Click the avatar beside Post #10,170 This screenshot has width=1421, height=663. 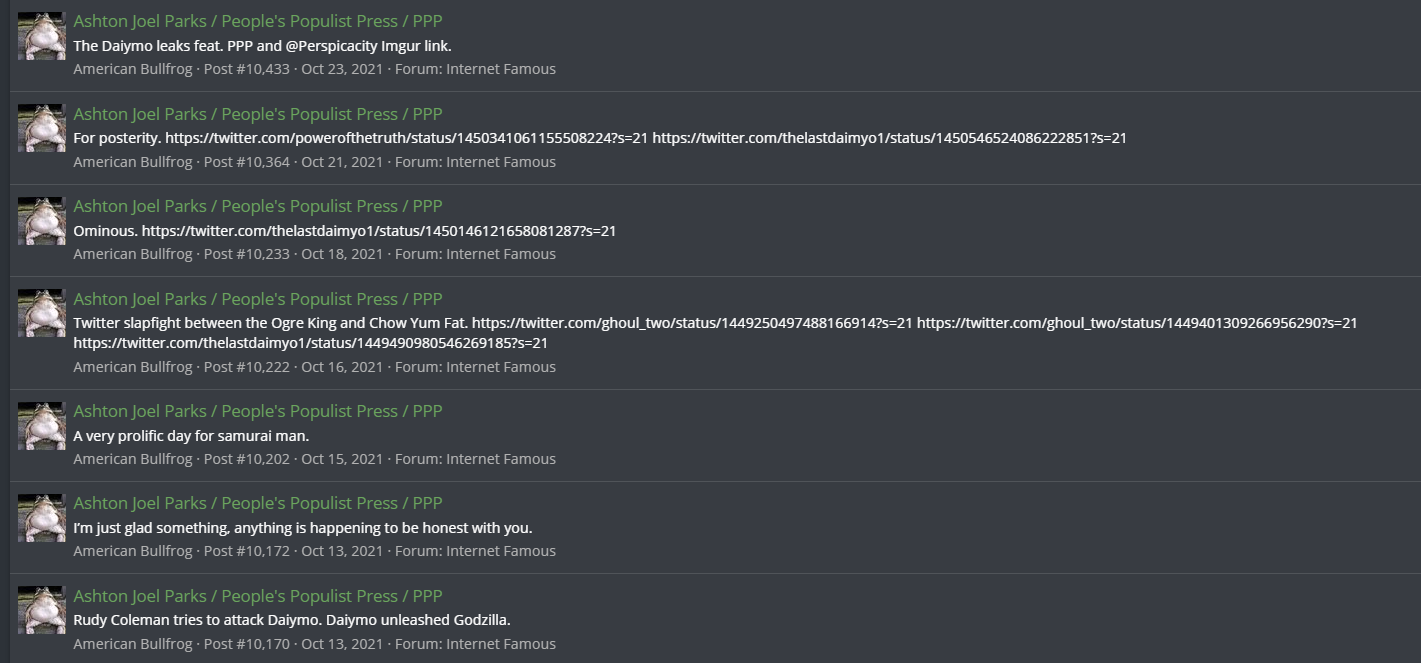click(x=42, y=610)
